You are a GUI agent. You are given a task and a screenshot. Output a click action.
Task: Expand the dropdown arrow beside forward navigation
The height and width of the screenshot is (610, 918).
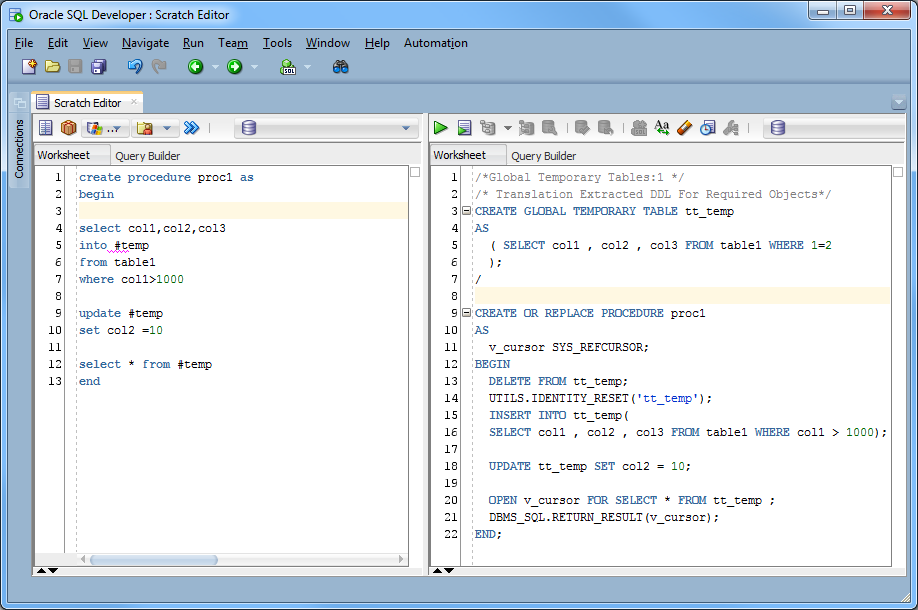click(x=253, y=66)
